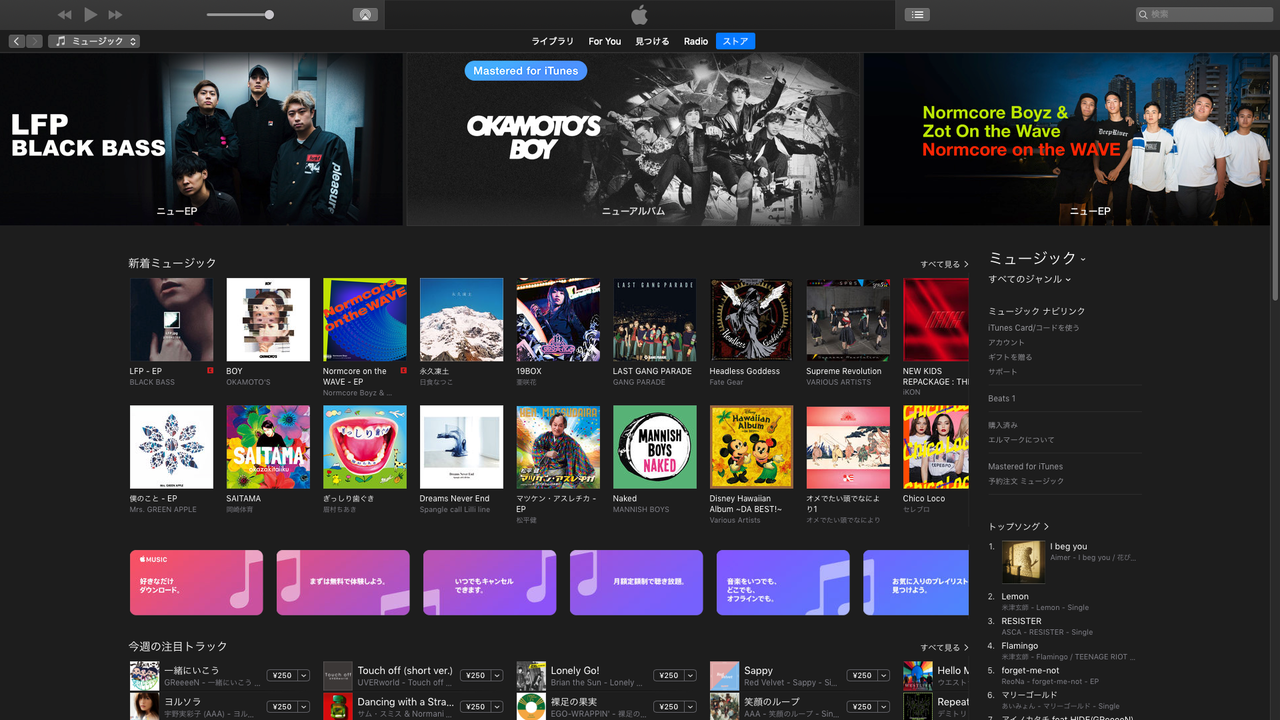Open the AirPlay output menu
Screen dimensions: 1280x720
365,15
